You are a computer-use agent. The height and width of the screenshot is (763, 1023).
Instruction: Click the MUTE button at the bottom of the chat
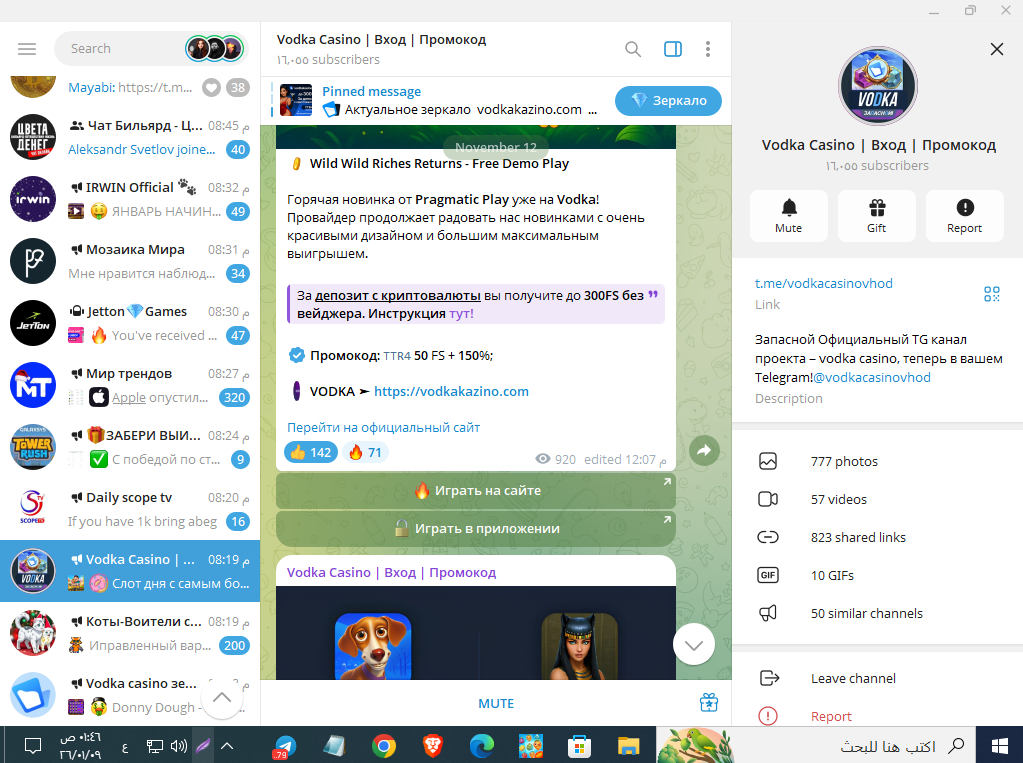(496, 704)
